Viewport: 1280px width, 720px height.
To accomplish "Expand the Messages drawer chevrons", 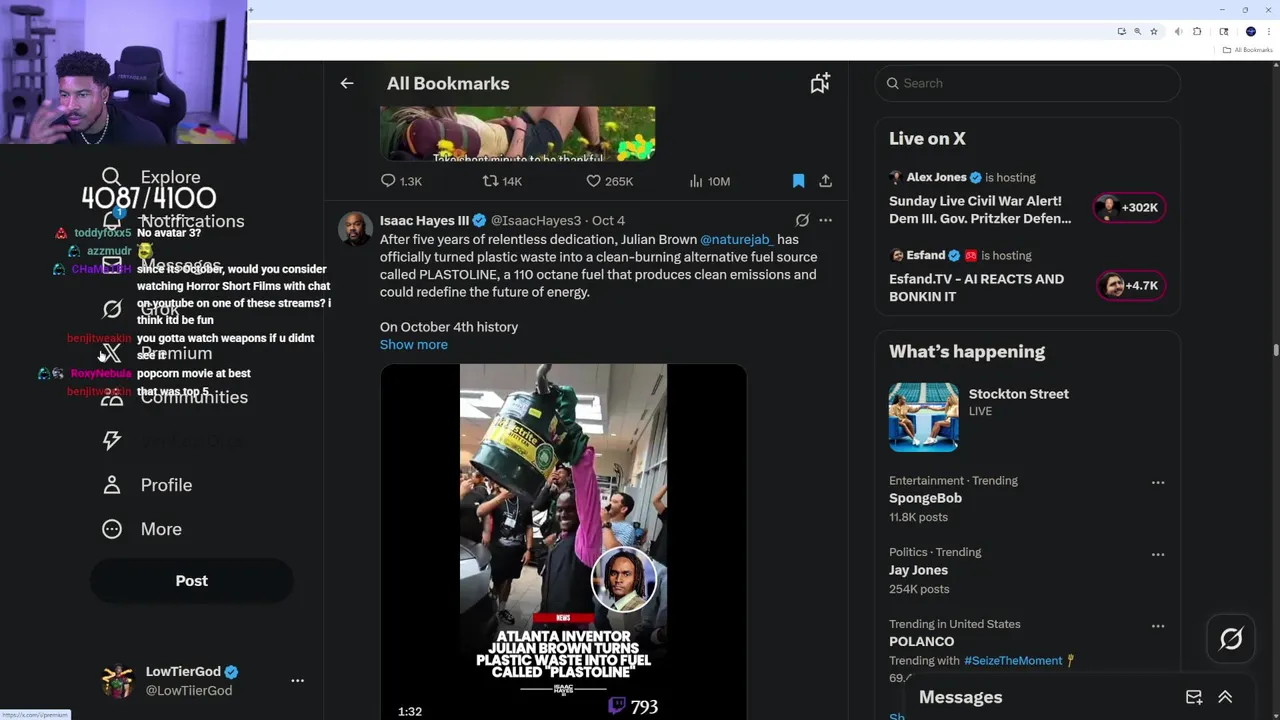I will (x=1225, y=697).
